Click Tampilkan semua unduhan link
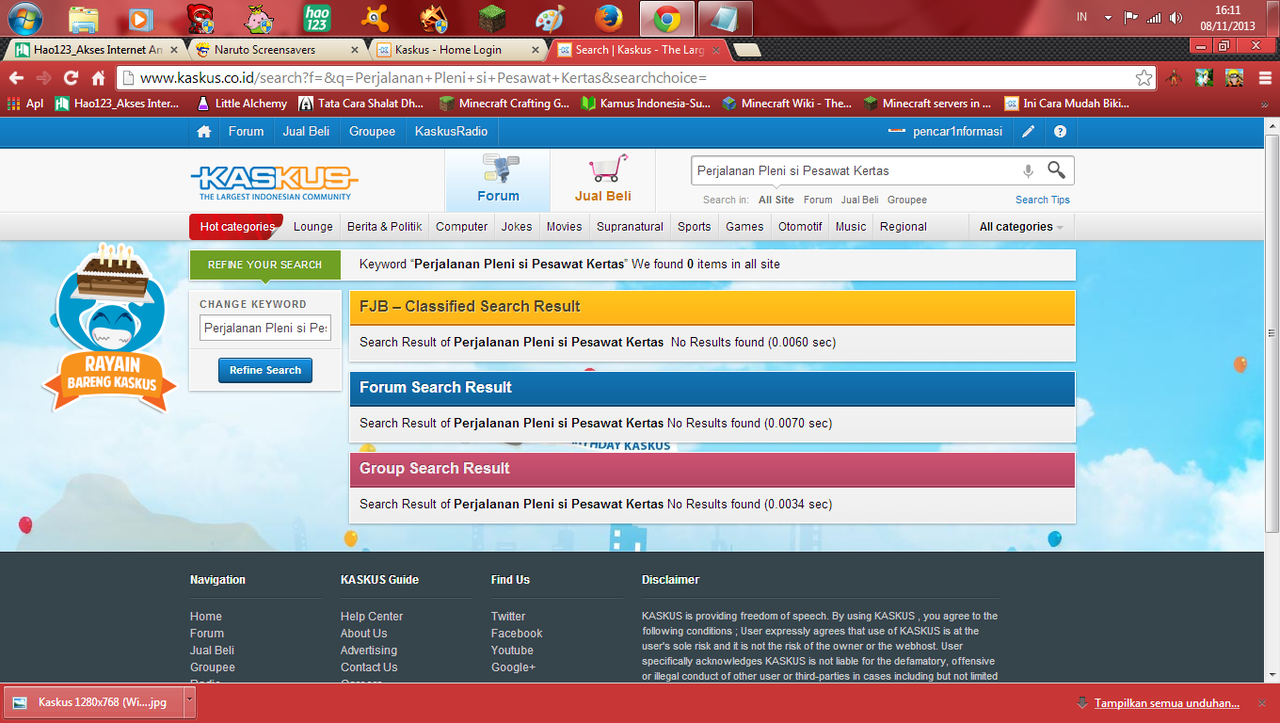 1166,703
